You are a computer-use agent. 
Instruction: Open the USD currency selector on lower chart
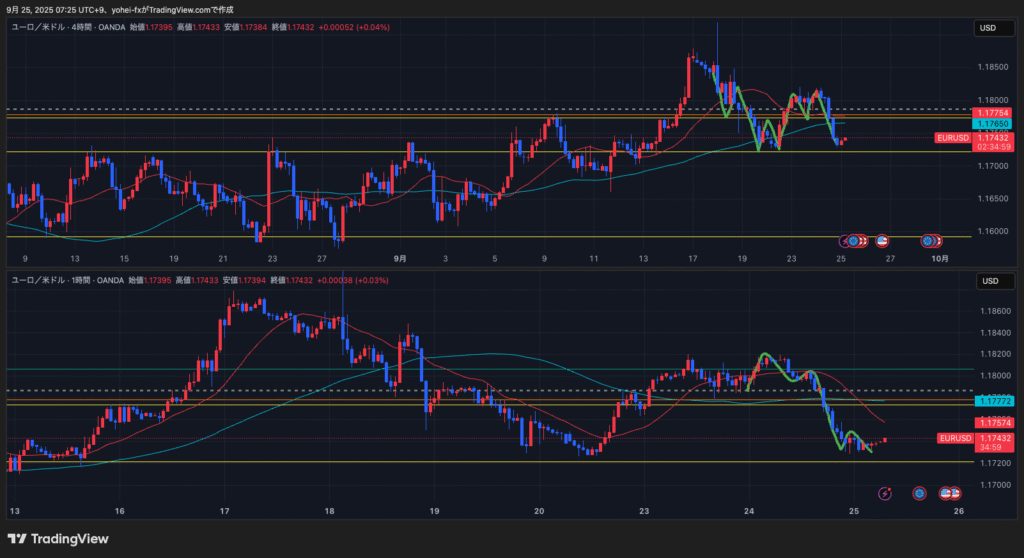tap(987, 281)
